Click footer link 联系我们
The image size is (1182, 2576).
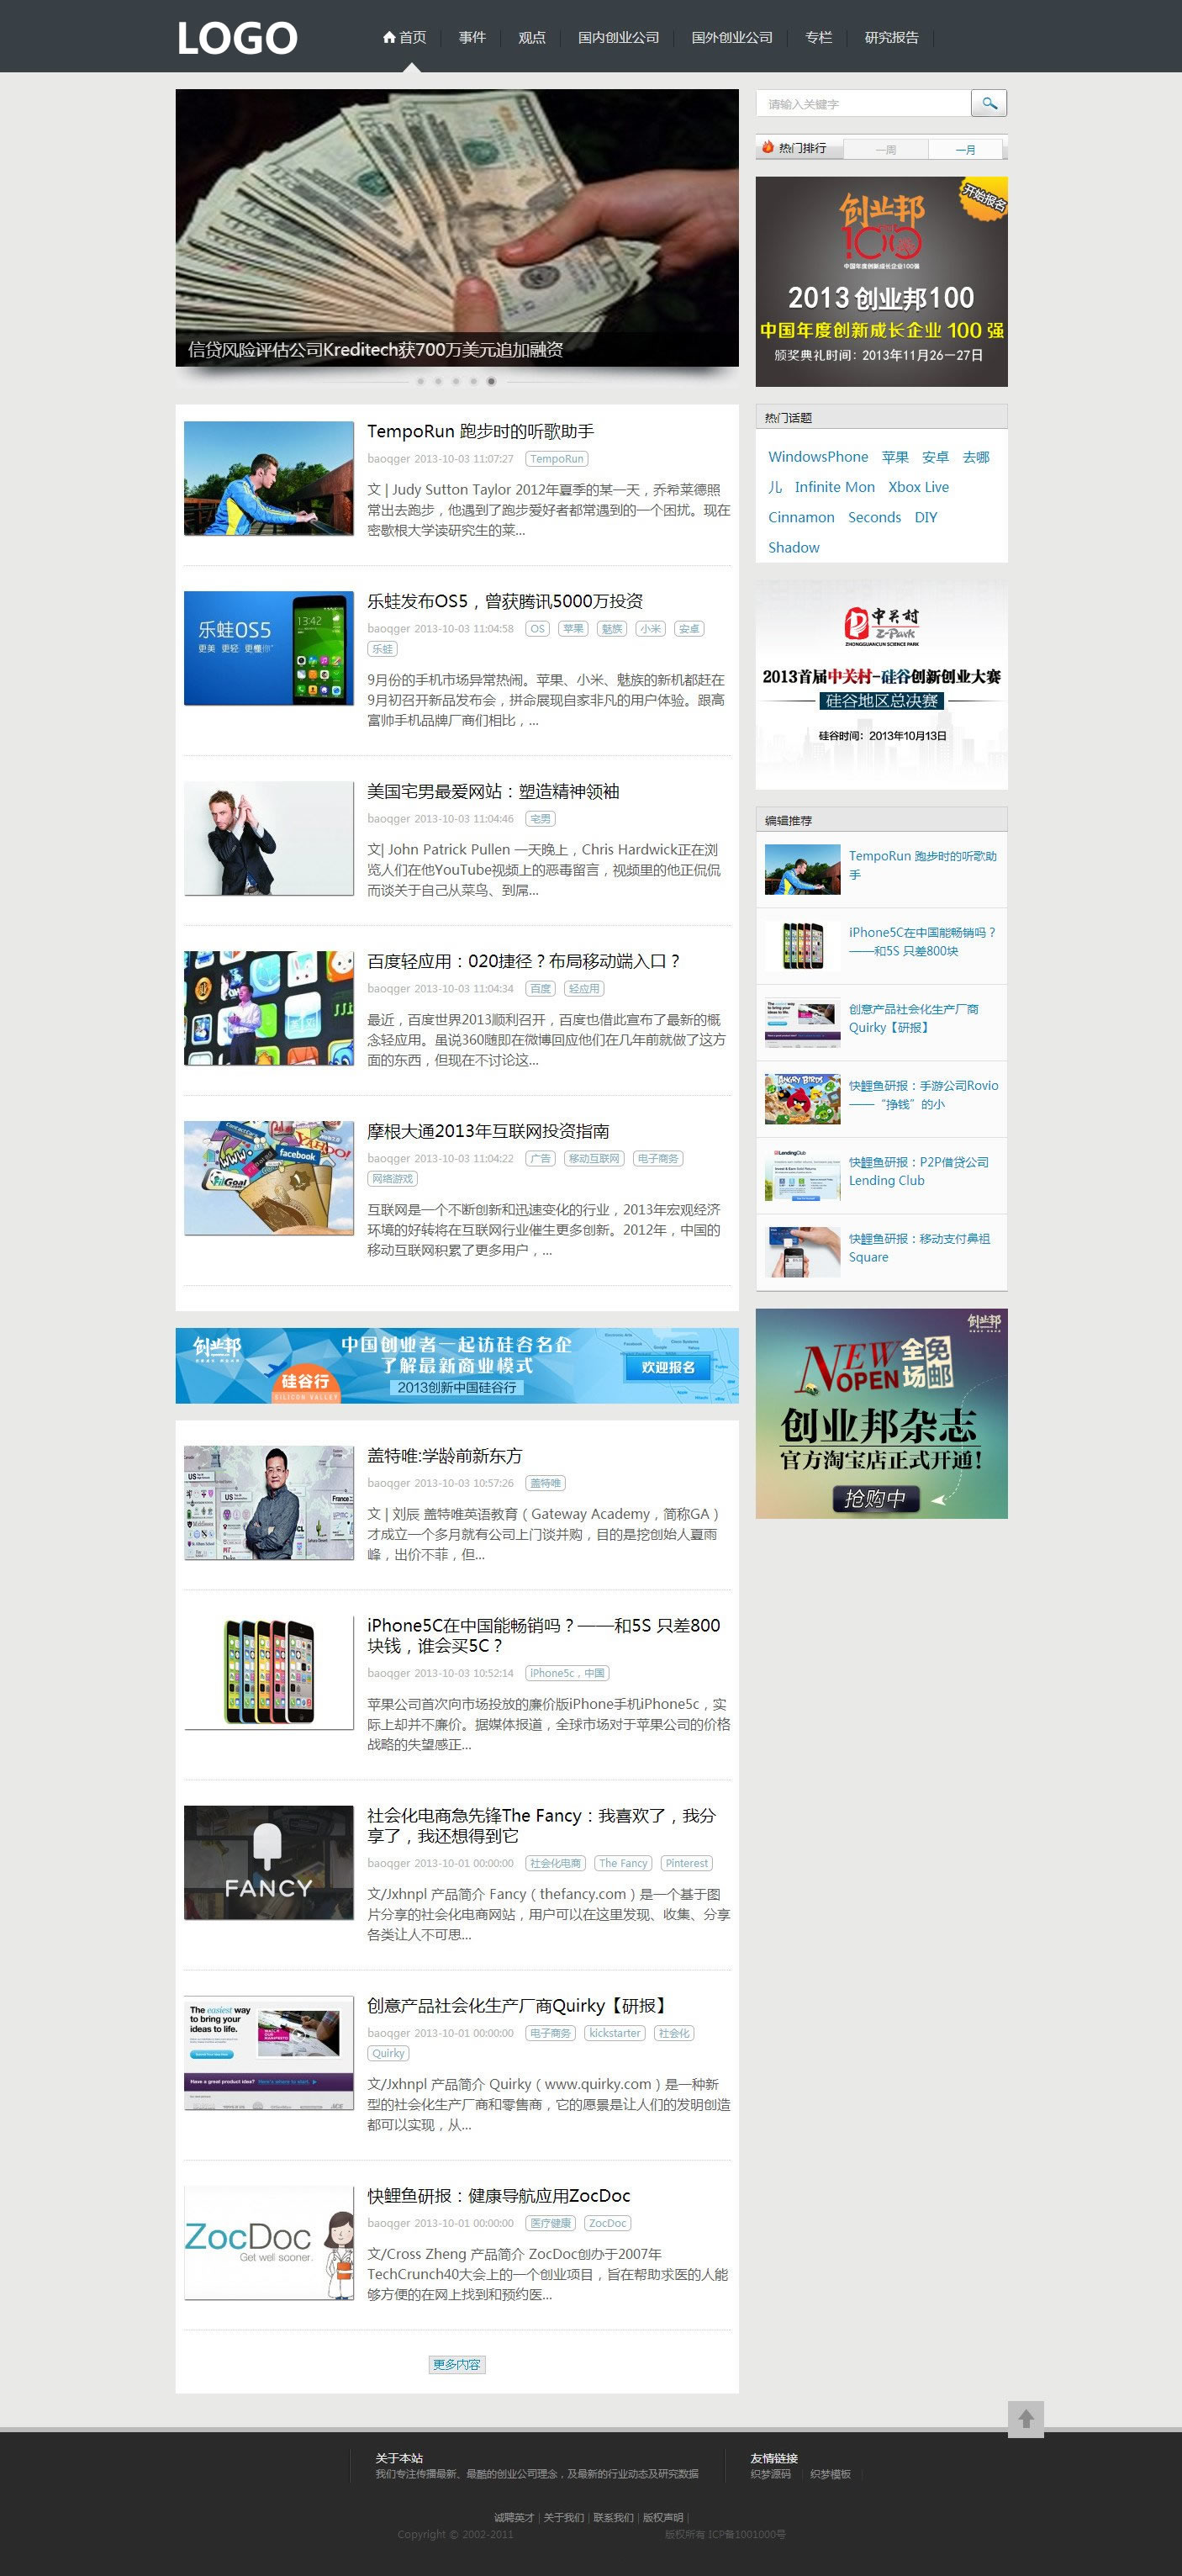[613, 2518]
